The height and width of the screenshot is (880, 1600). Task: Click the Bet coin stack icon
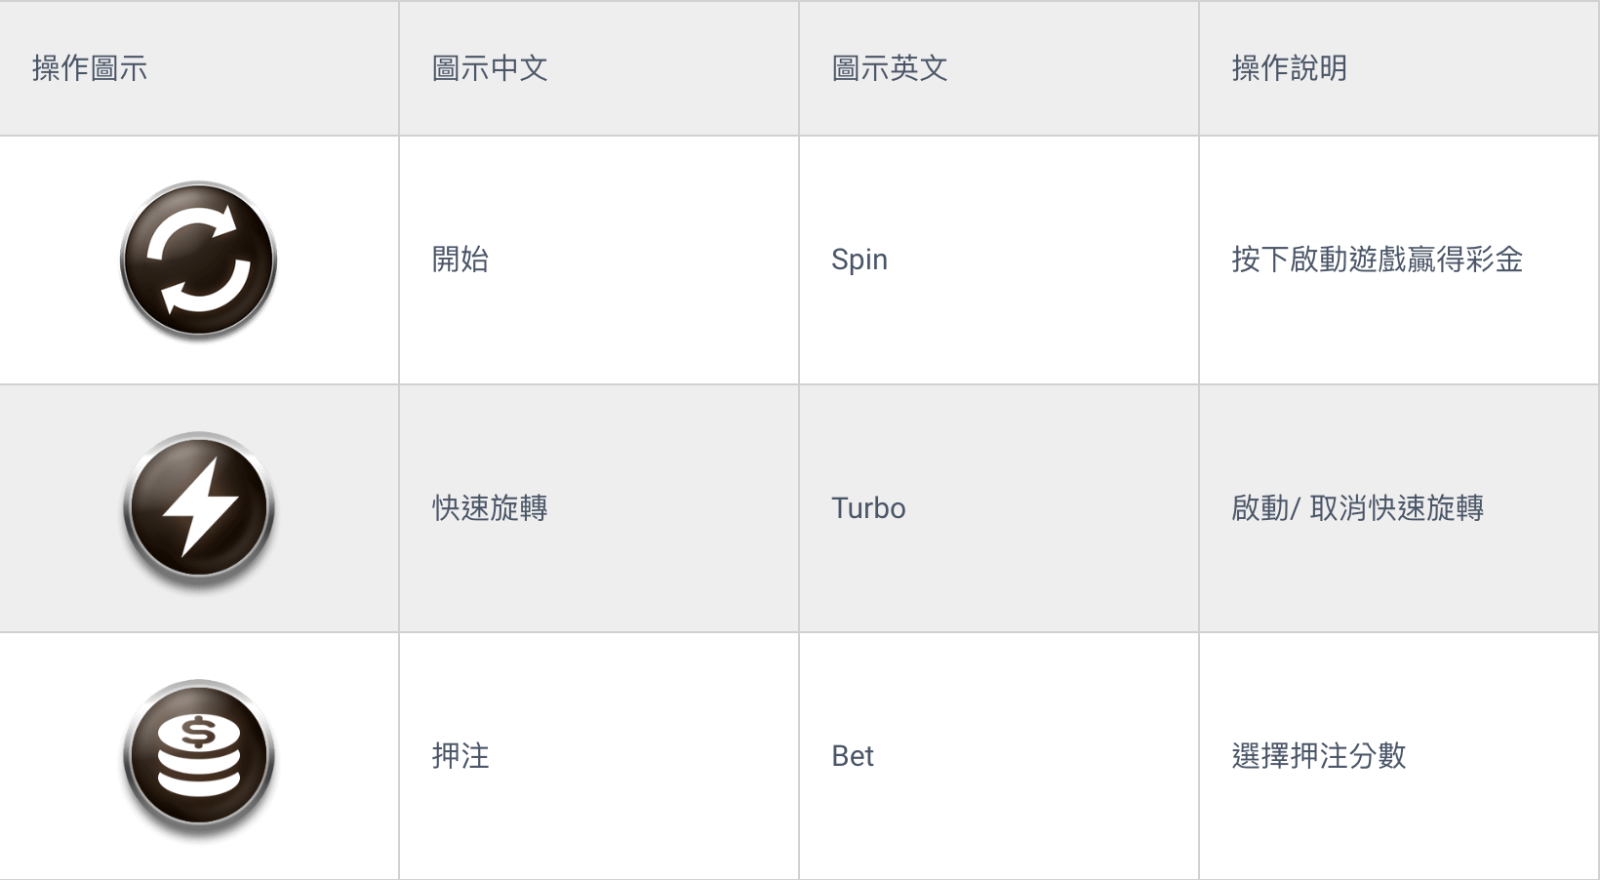199,757
